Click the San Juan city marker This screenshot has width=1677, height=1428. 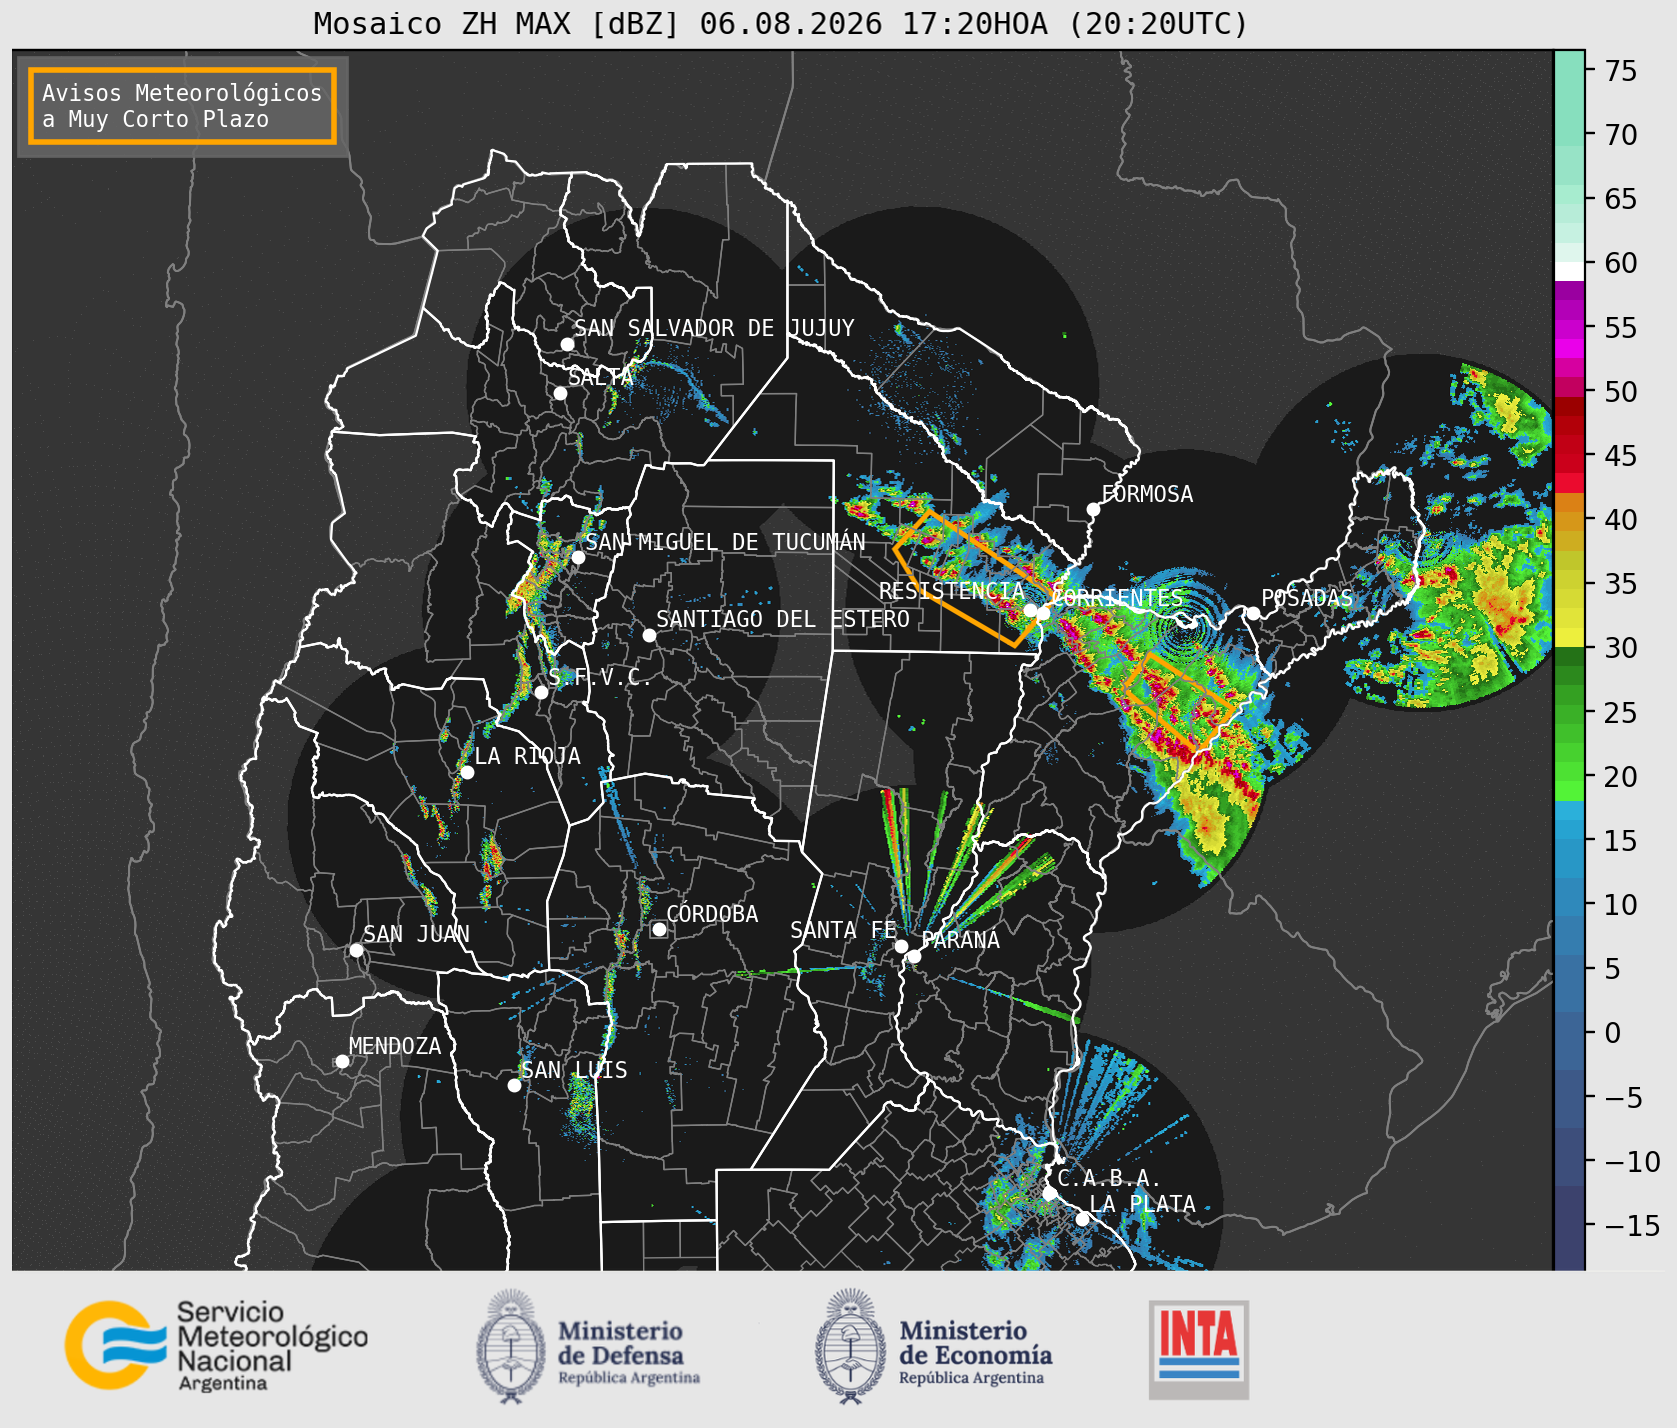pos(356,950)
